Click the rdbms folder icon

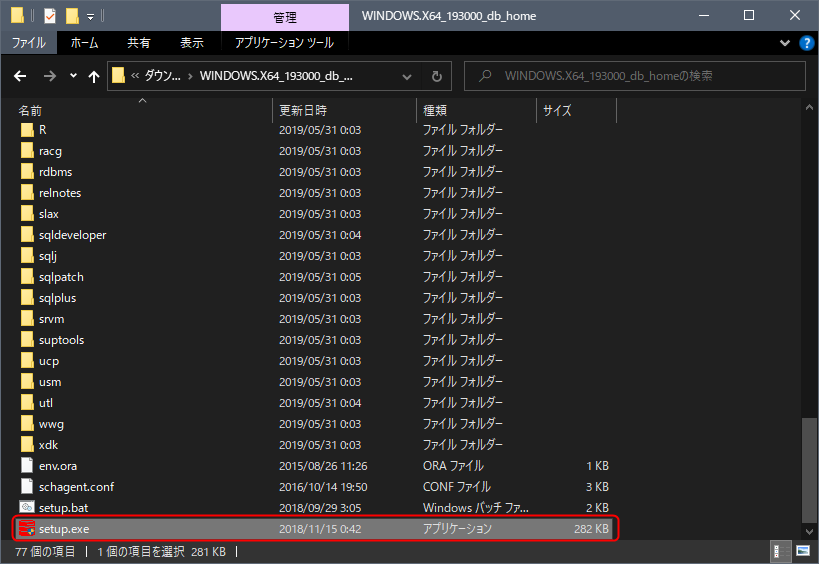tap(27, 171)
